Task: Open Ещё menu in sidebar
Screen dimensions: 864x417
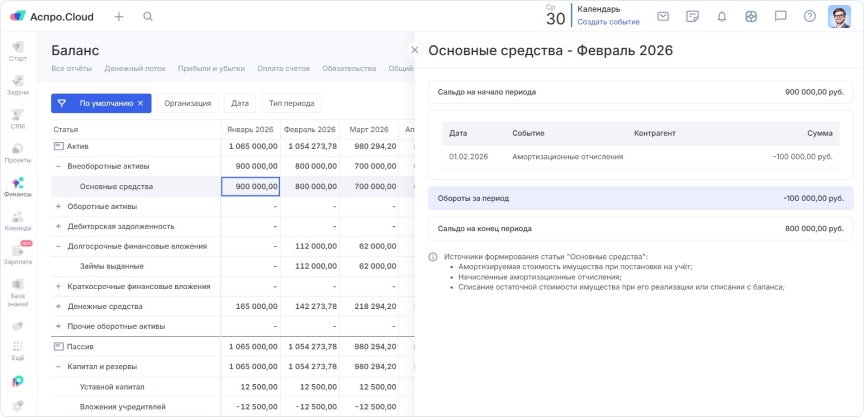Action: click(x=18, y=350)
